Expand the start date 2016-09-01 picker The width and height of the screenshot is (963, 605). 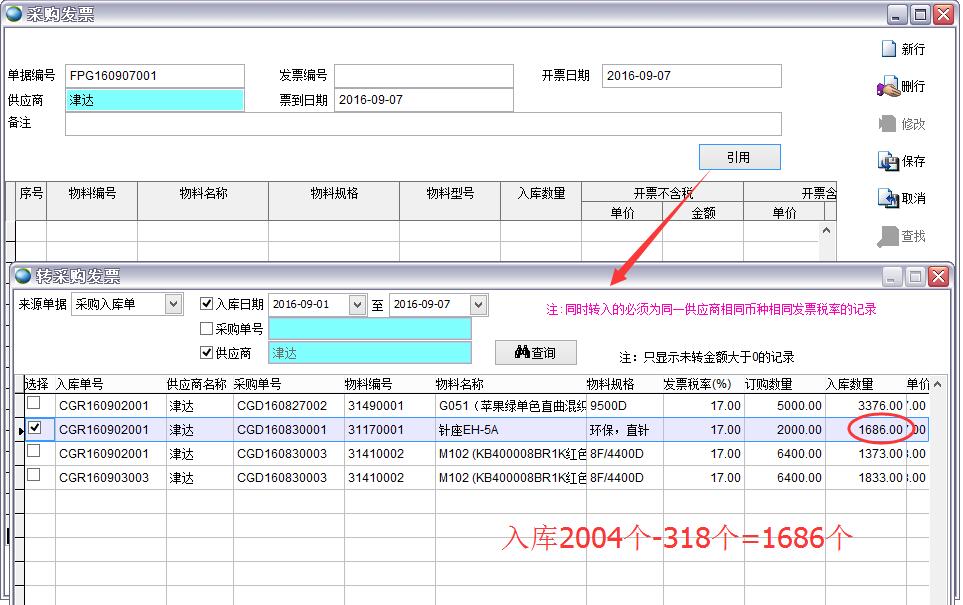(x=357, y=304)
